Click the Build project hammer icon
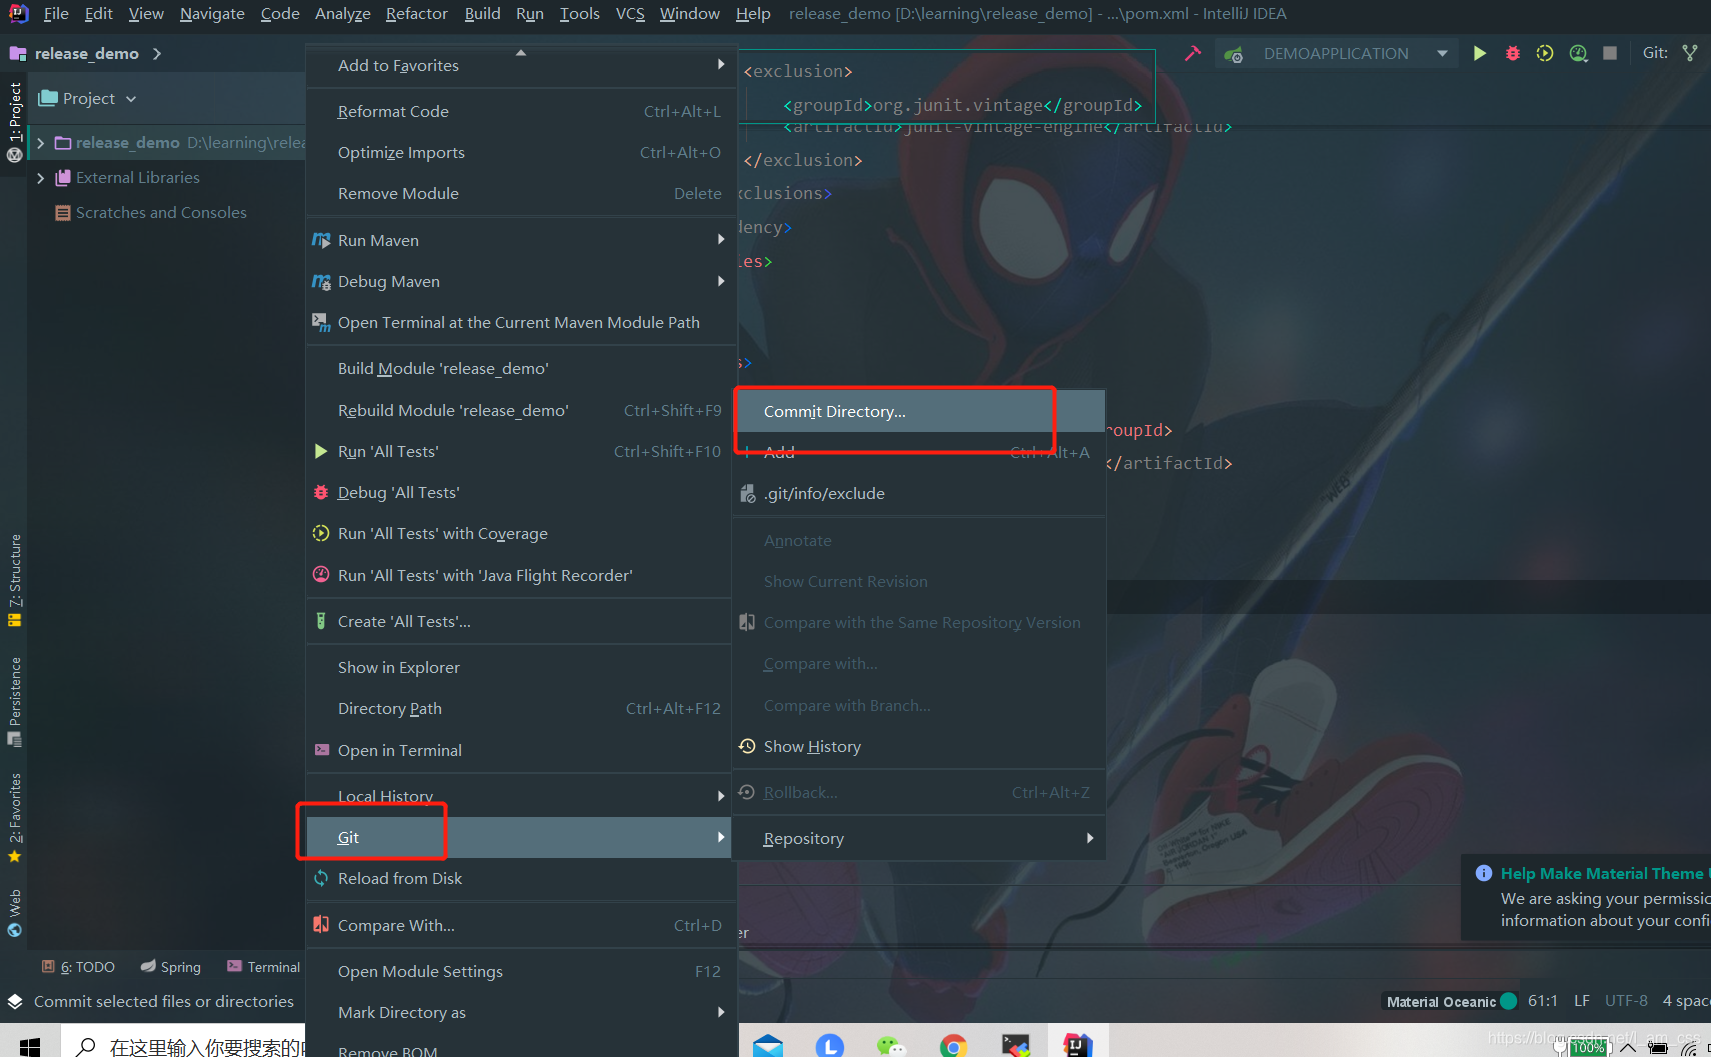This screenshot has width=1711, height=1057. (1192, 53)
